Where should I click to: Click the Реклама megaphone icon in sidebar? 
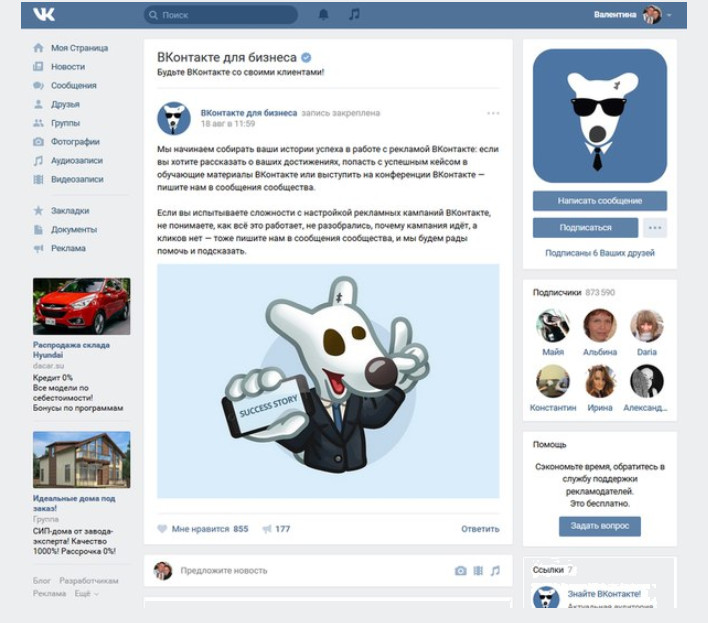coord(38,248)
